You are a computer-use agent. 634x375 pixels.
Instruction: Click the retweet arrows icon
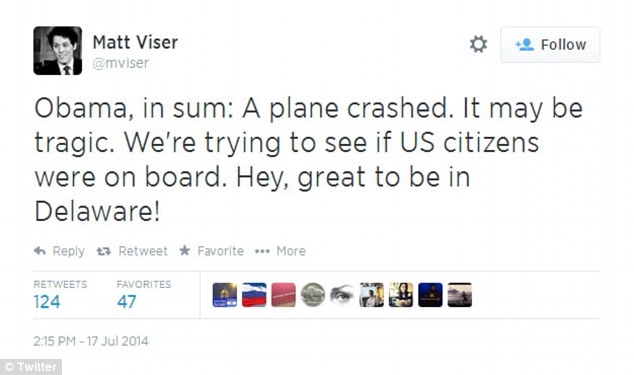click(x=104, y=251)
